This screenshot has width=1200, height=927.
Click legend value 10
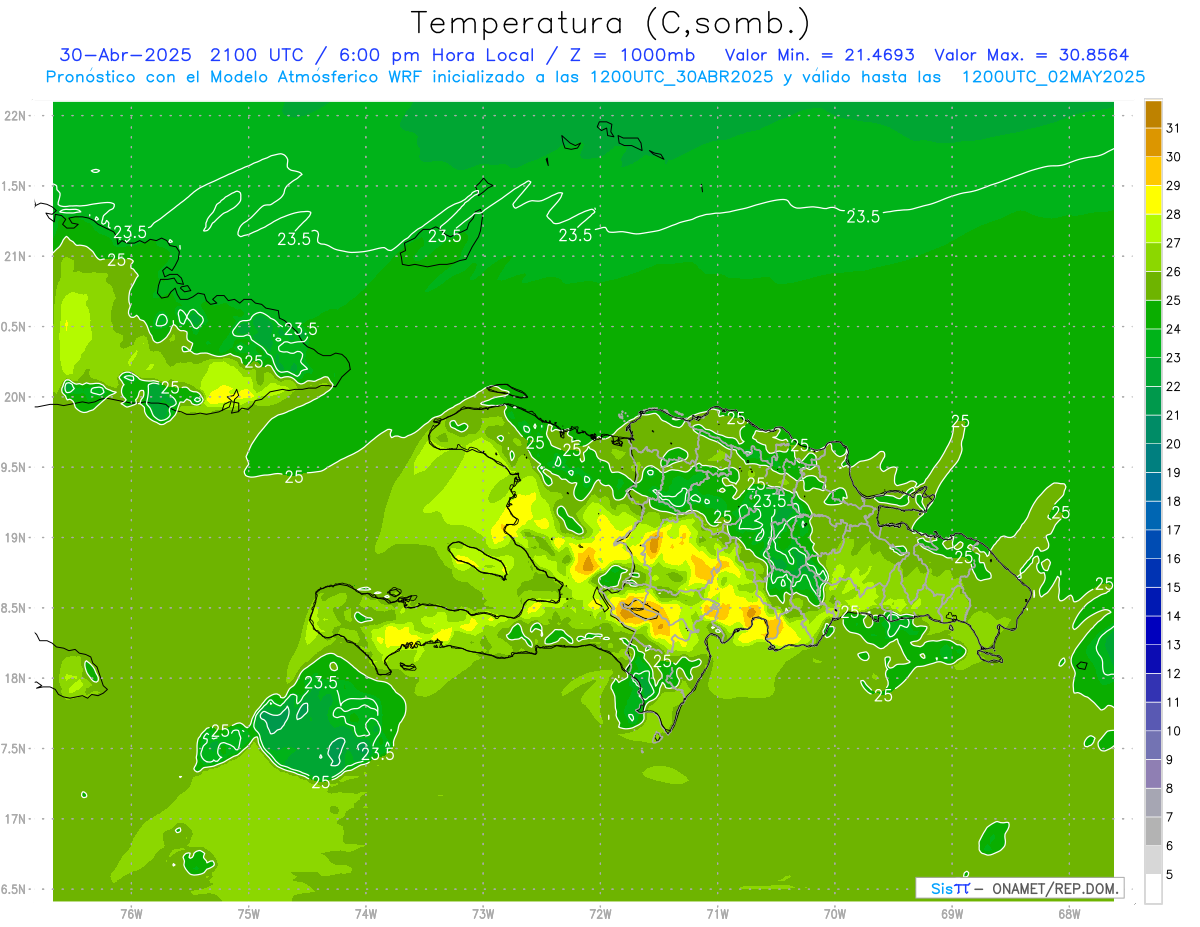[x=1174, y=731]
